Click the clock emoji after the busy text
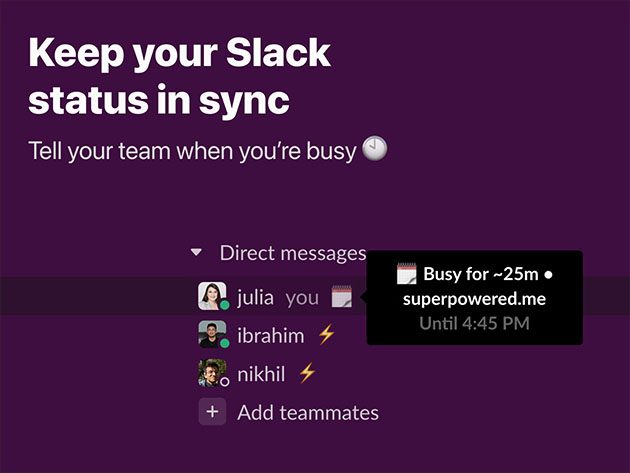Viewport: 630px width, 473px height. click(x=374, y=149)
